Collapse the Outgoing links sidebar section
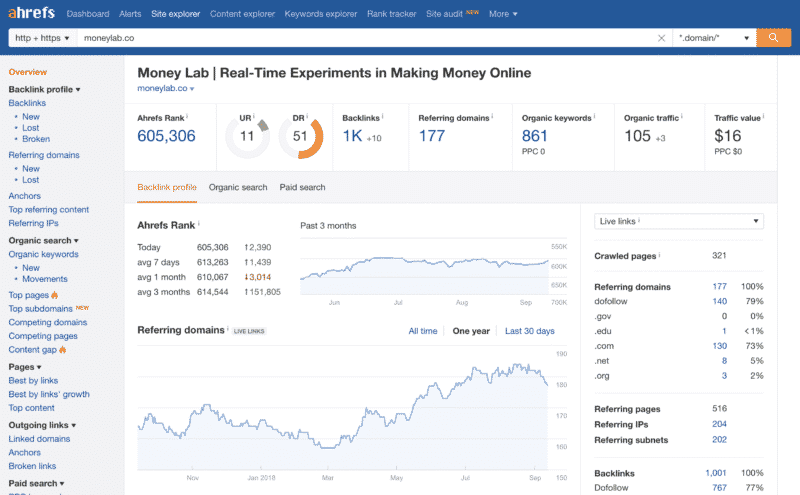The width and height of the screenshot is (800, 495). 42,425
